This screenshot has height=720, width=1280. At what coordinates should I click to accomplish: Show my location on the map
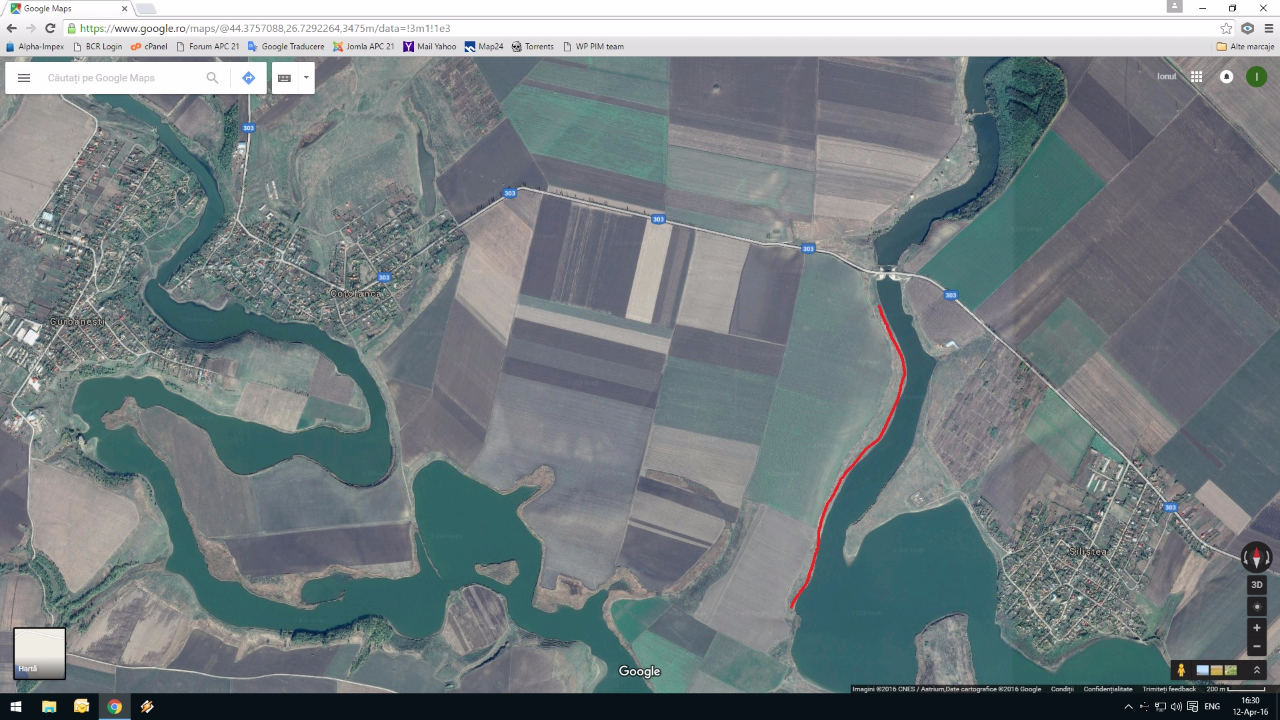pos(1257,607)
